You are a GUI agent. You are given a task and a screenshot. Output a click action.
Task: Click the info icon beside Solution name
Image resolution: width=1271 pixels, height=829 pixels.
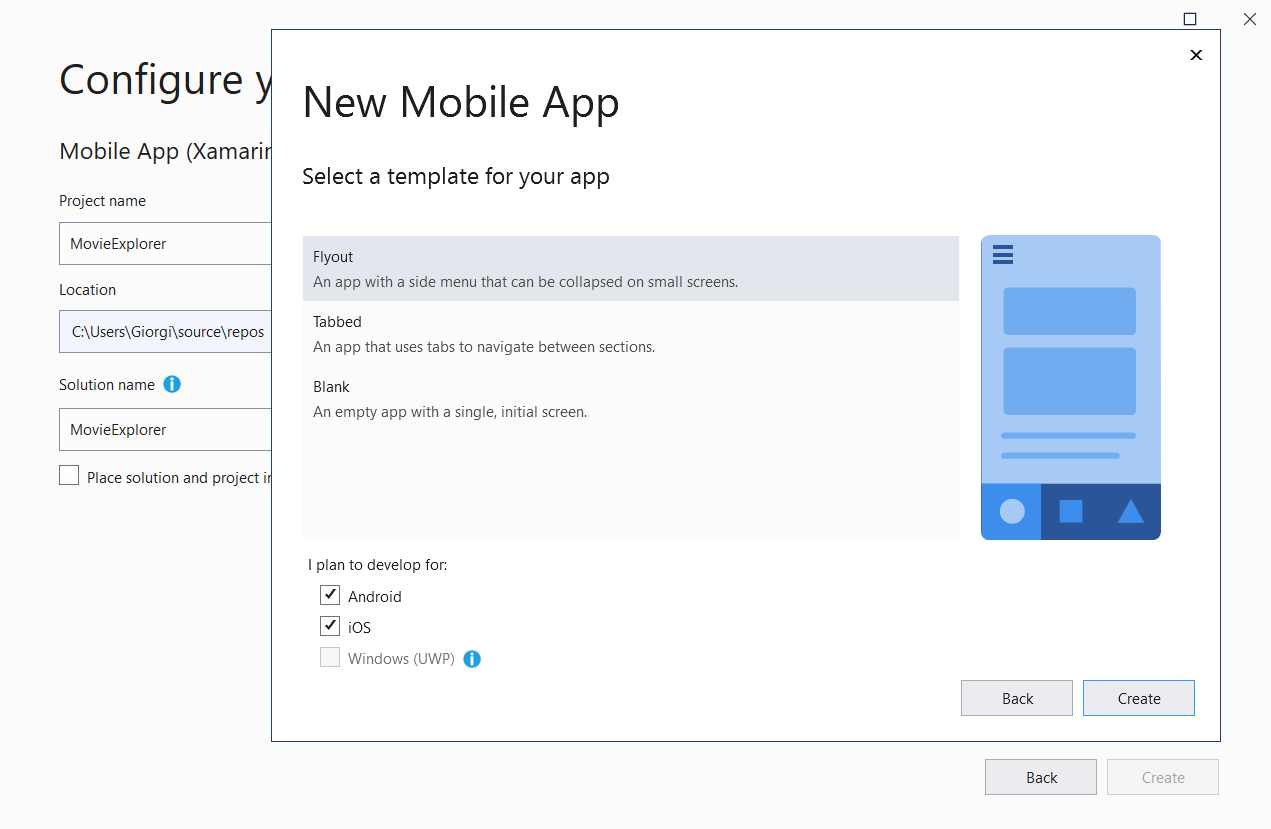pyautogui.click(x=172, y=384)
